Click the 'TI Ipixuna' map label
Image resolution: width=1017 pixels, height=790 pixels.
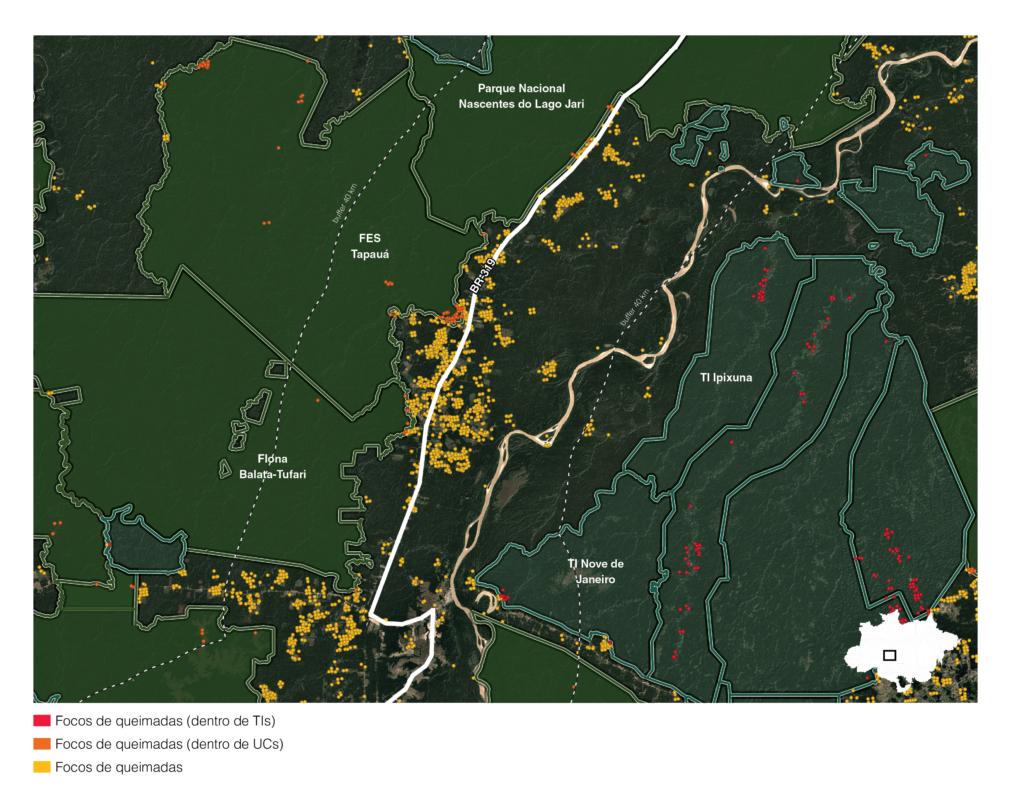click(725, 379)
